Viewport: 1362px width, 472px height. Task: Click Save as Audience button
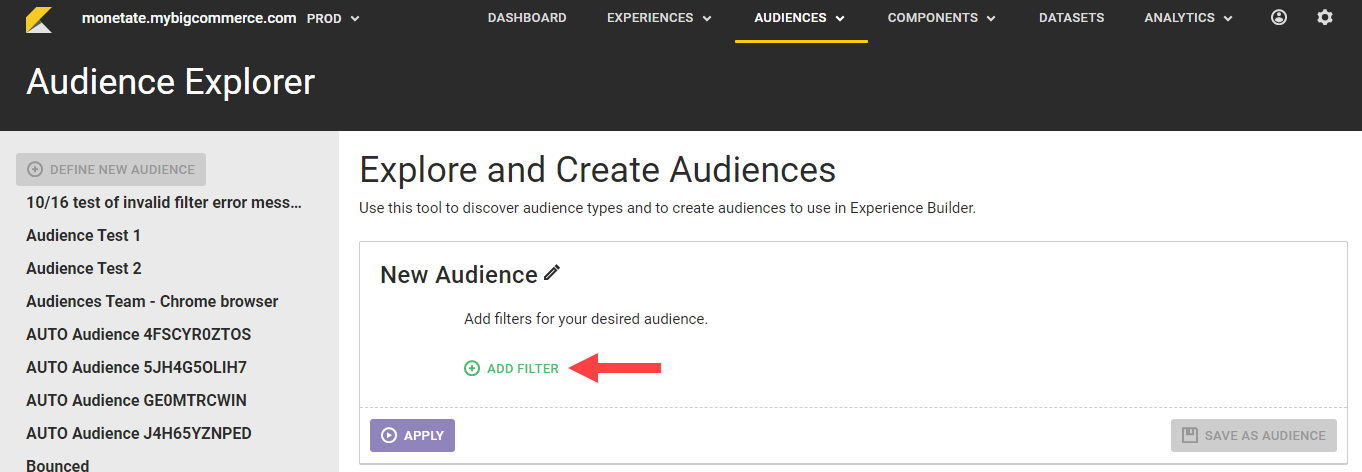pos(1254,435)
